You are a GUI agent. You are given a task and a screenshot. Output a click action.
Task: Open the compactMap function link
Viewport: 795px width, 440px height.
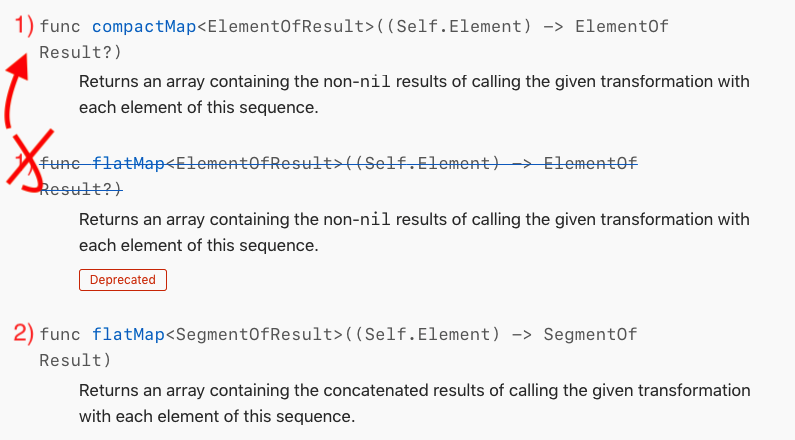(x=142, y=27)
